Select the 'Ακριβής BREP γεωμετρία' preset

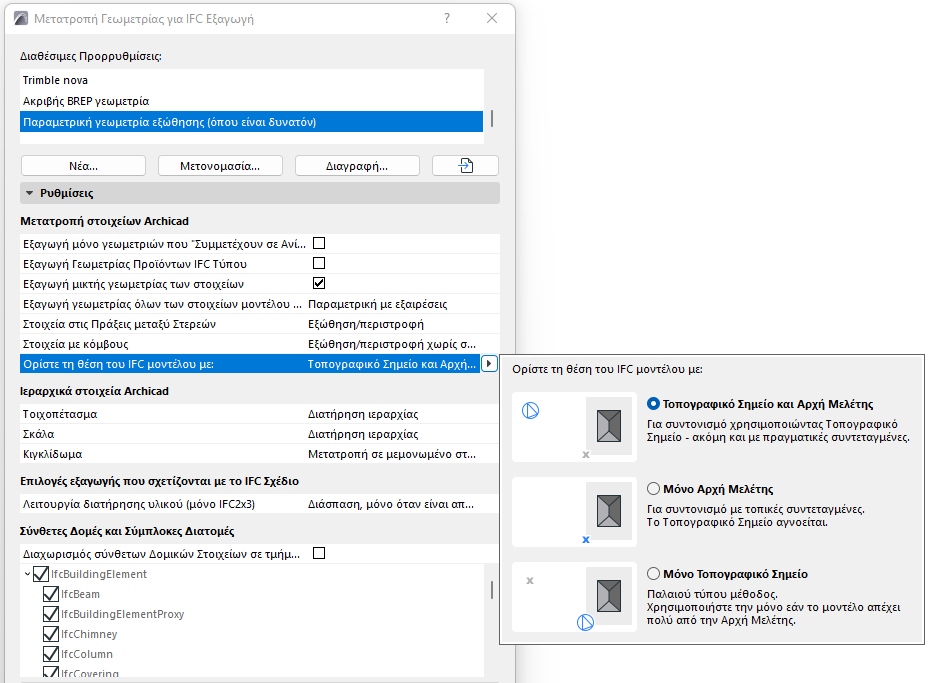pos(252,101)
